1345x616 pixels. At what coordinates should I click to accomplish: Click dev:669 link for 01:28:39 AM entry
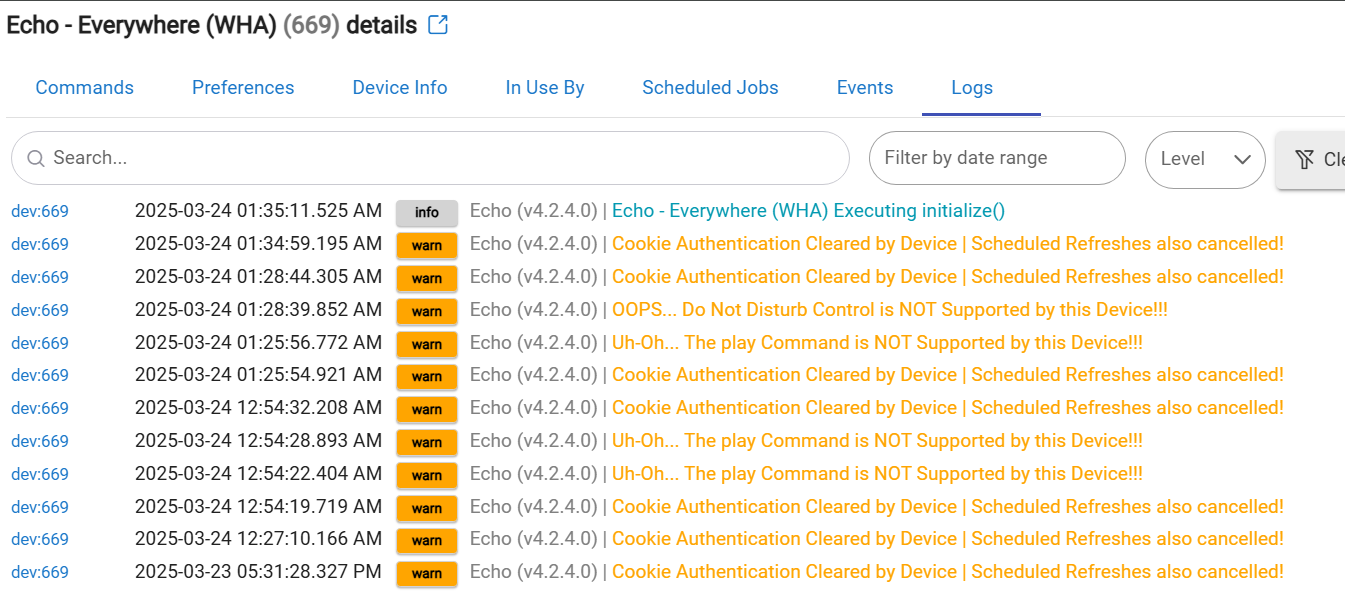40,311
